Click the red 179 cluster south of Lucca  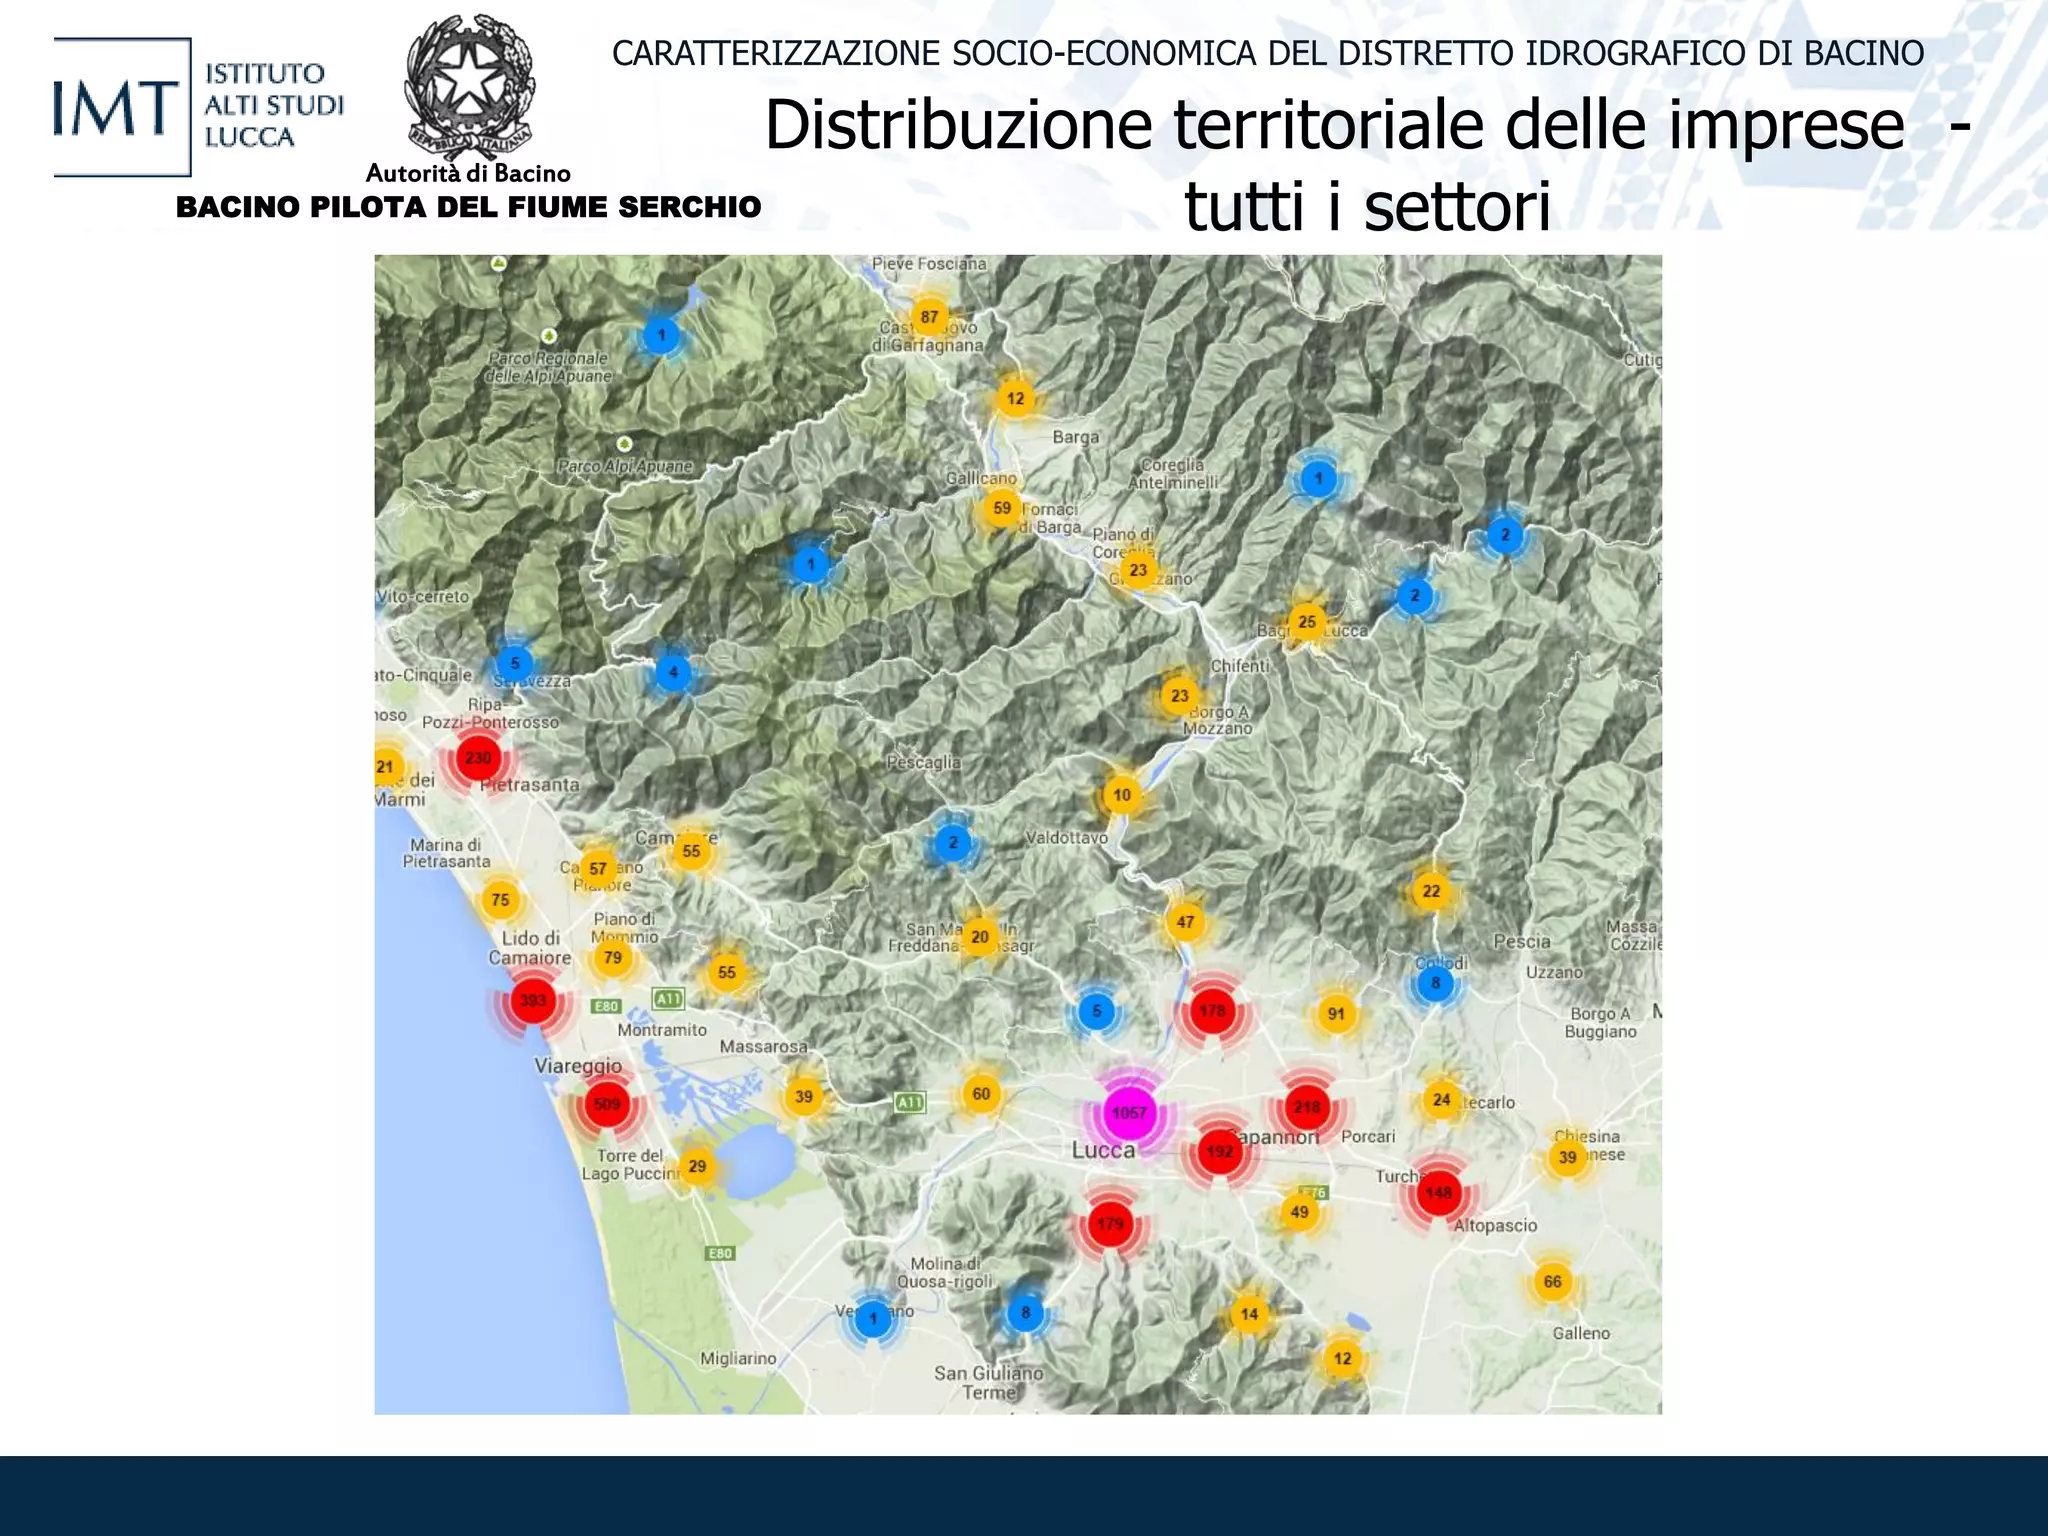point(1110,1224)
